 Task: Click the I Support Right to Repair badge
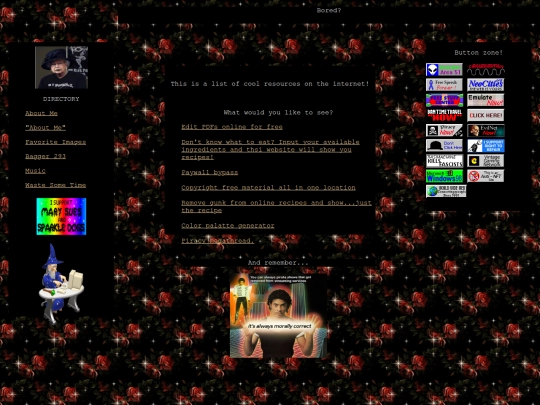486,146
